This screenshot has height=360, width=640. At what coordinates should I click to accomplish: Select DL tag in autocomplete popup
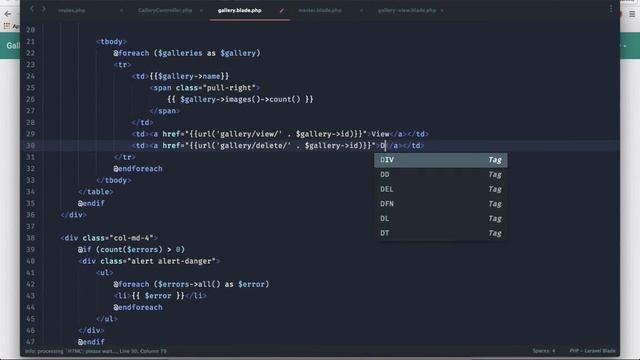(x=441, y=219)
